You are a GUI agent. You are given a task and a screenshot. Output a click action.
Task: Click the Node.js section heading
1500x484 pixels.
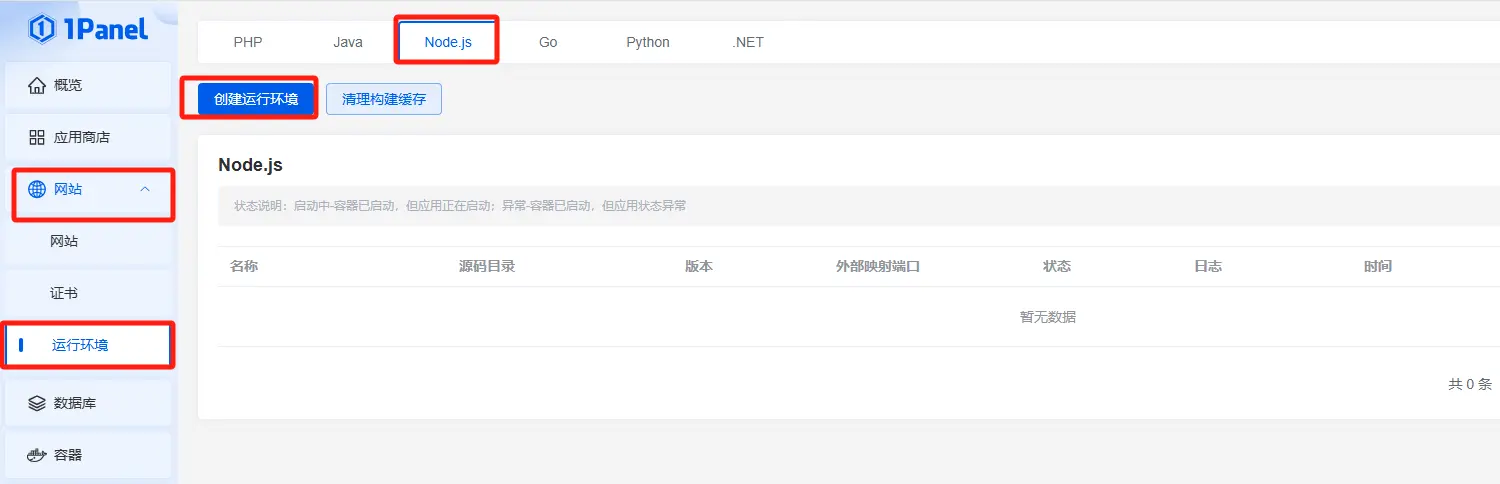pyautogui.click(x=250, y=165)
